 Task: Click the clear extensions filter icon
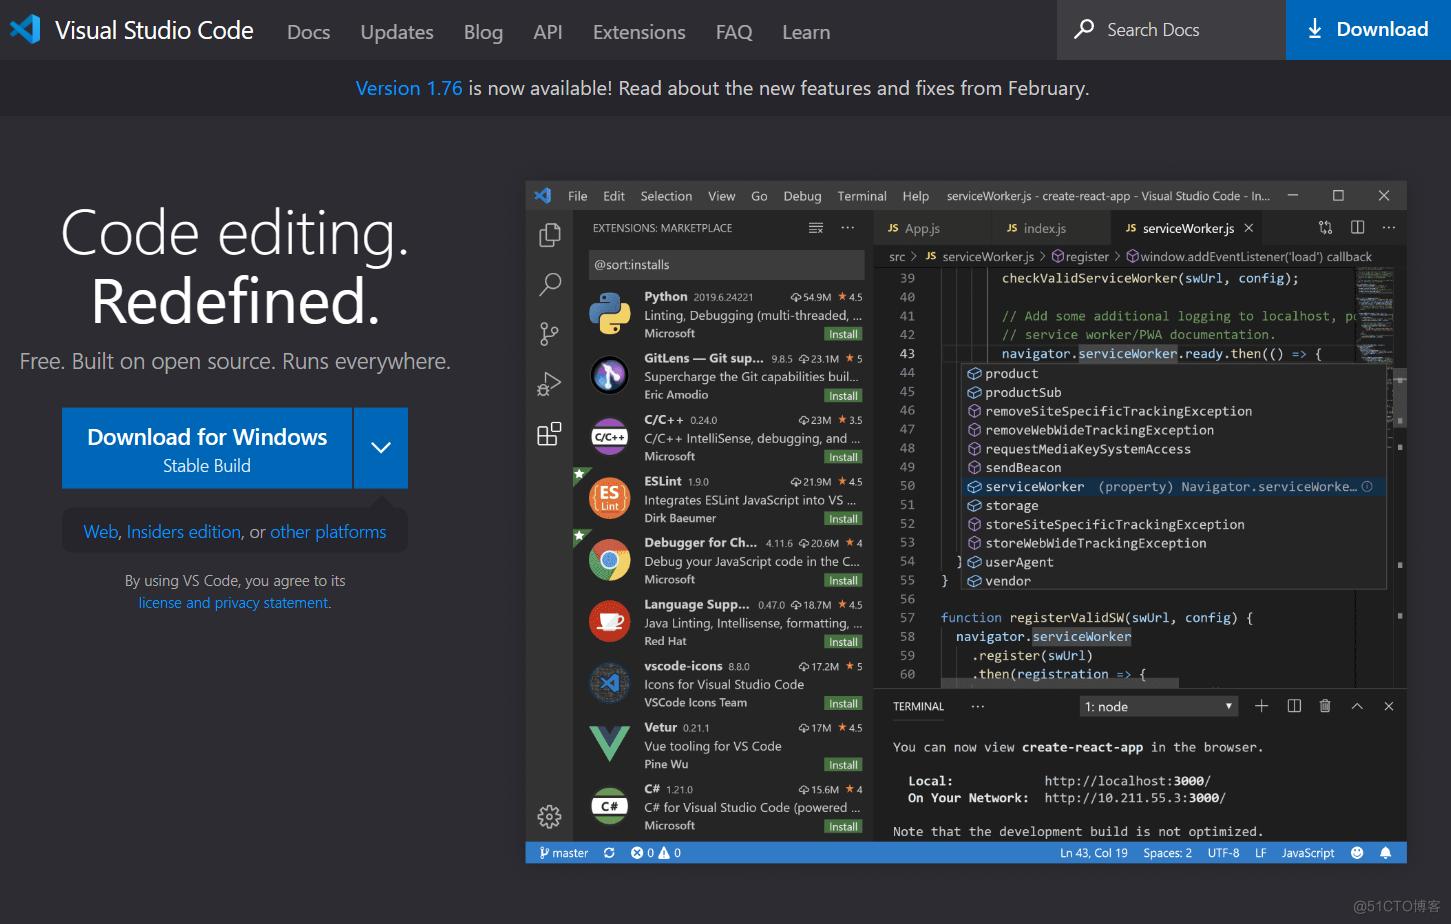[x=816, y=228]
